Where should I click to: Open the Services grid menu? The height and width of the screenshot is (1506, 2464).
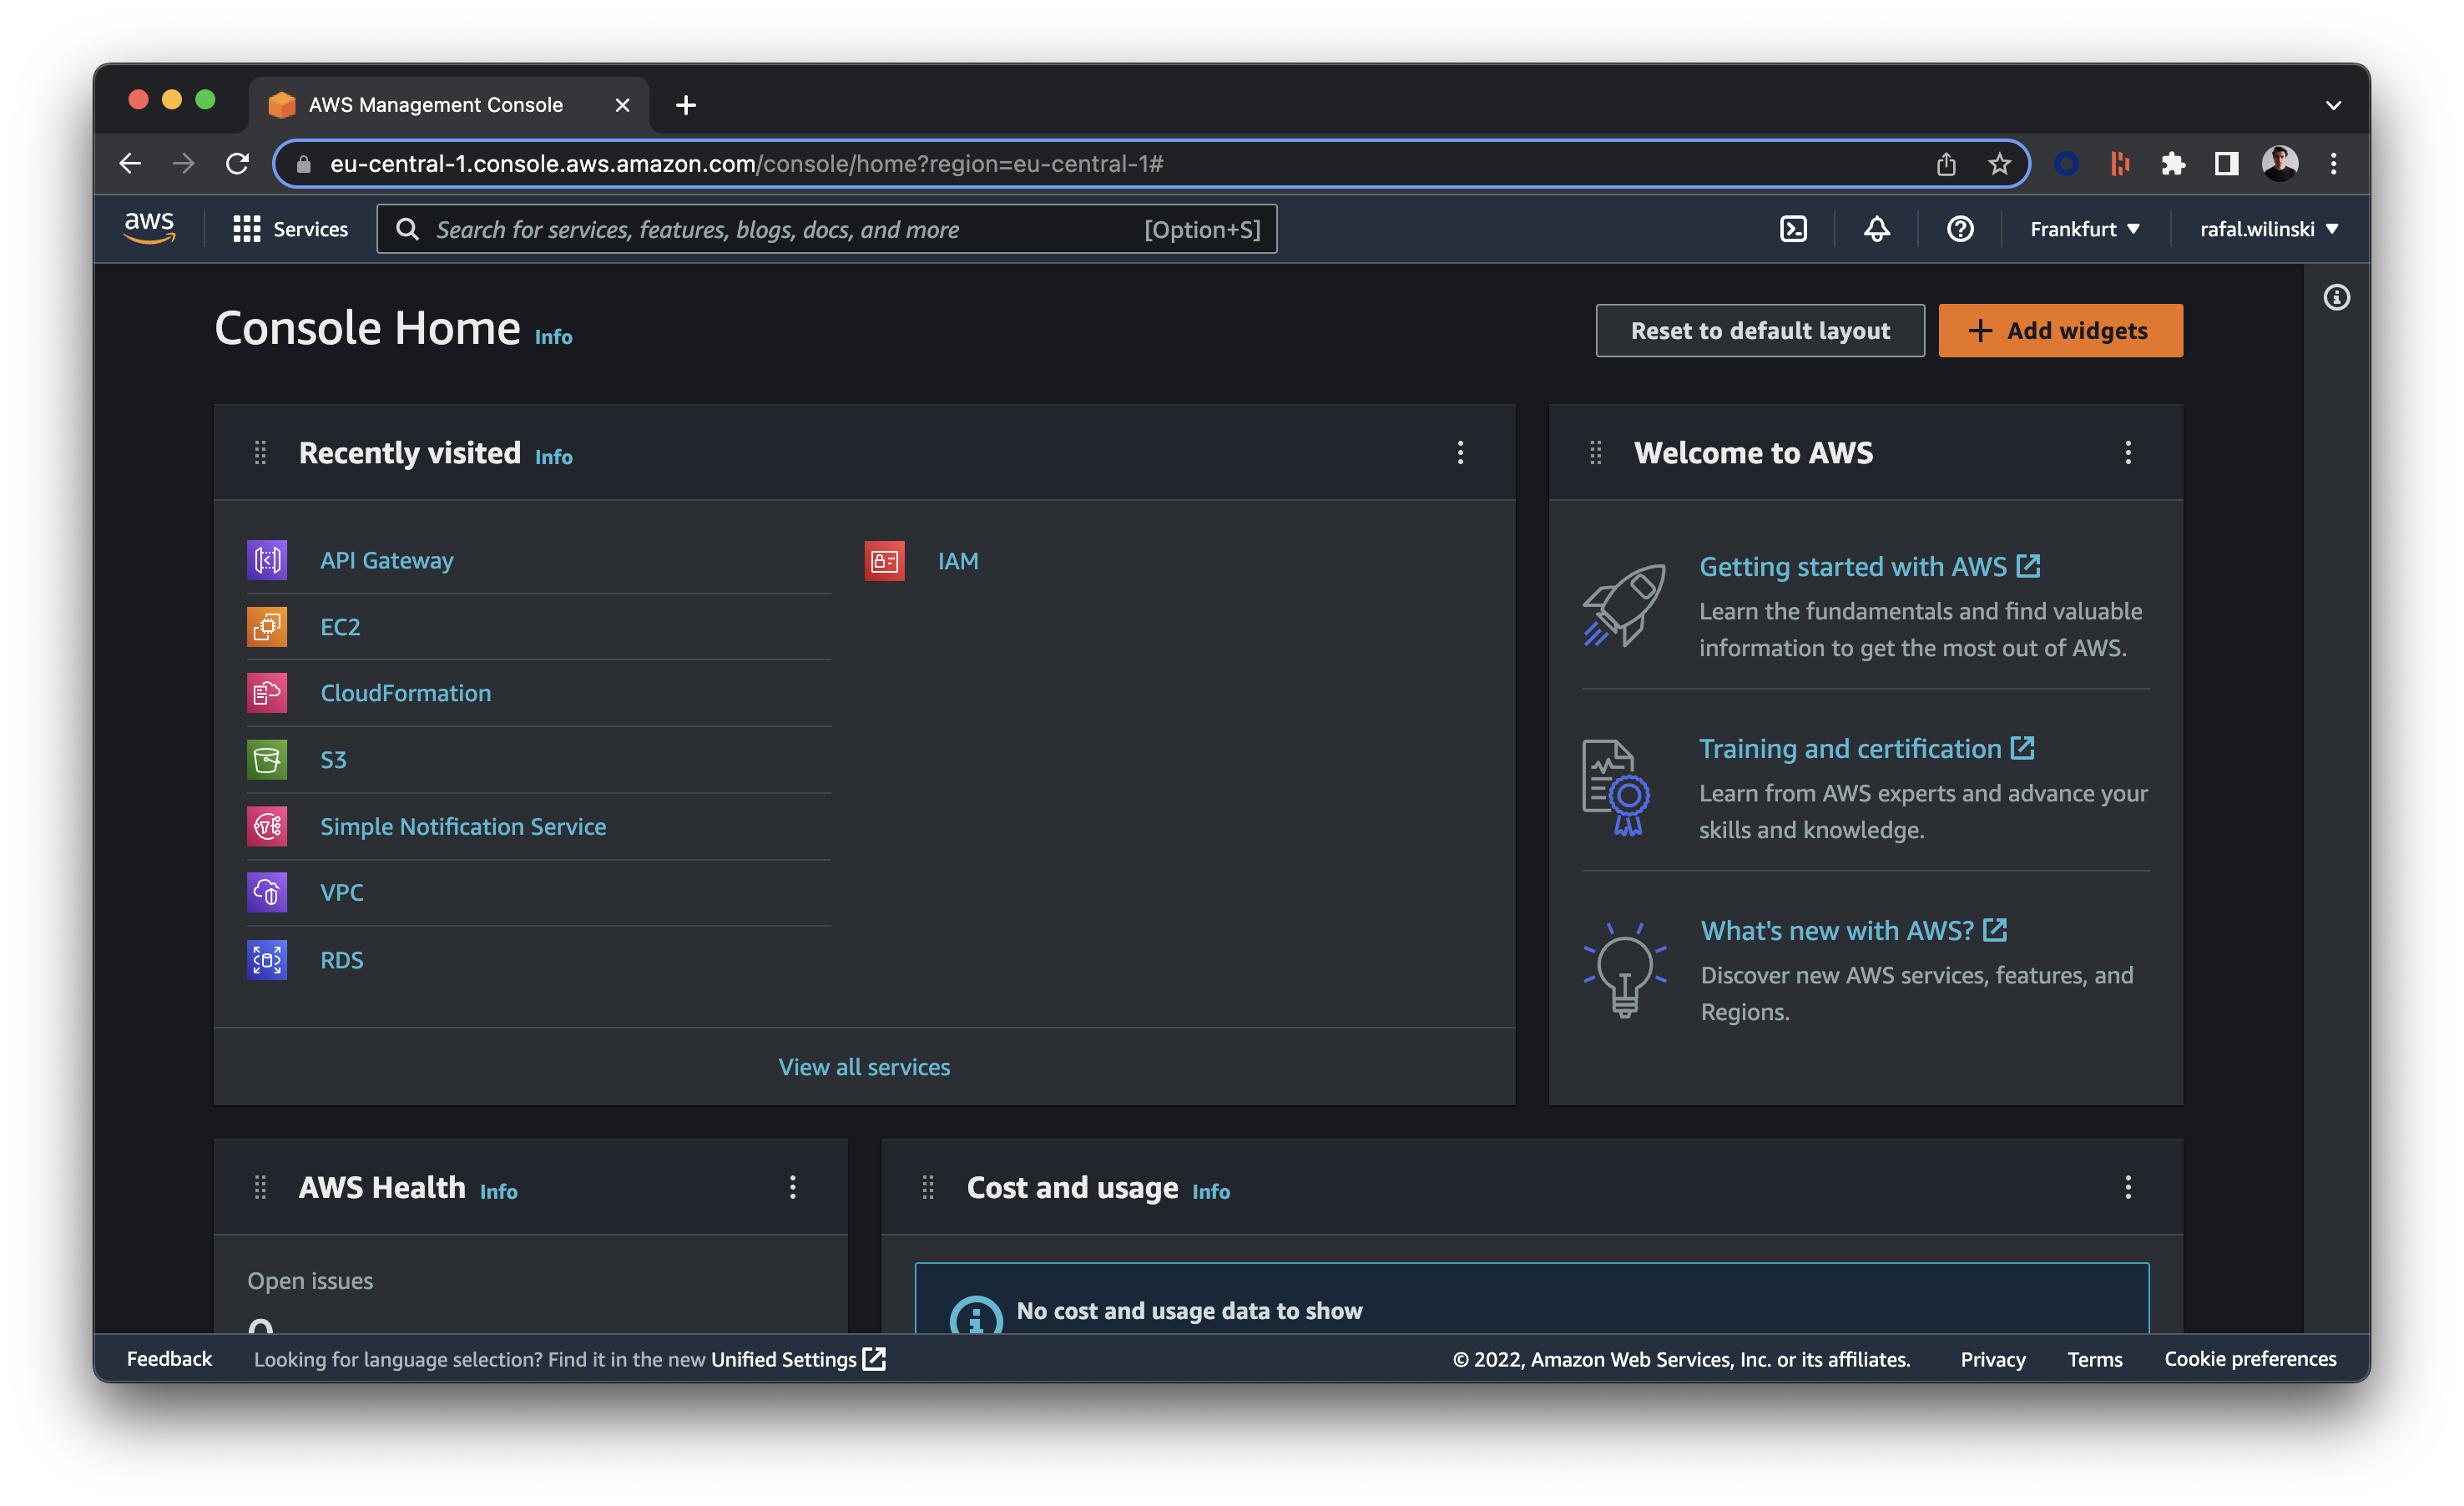[x=290, y=229]
